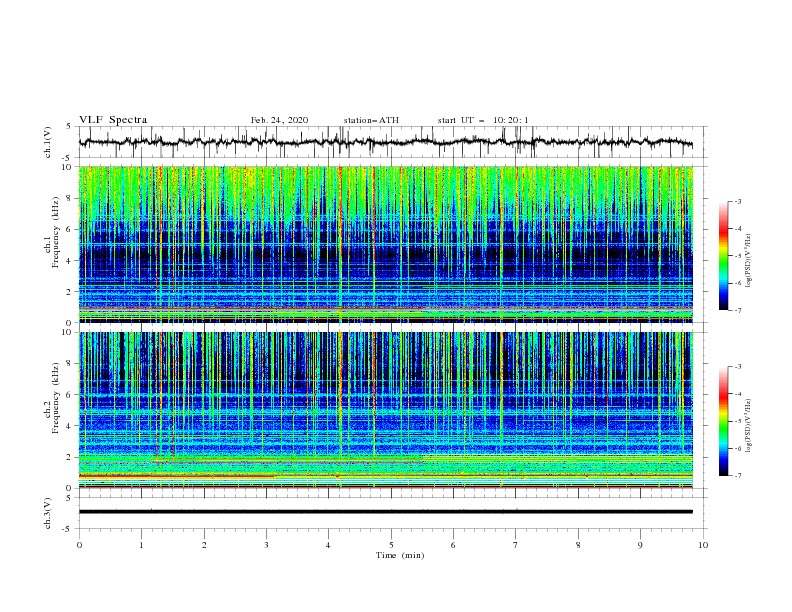Click the 'ch.1(V)' axis label
This screenshot has height=612, width=792.
48,142
